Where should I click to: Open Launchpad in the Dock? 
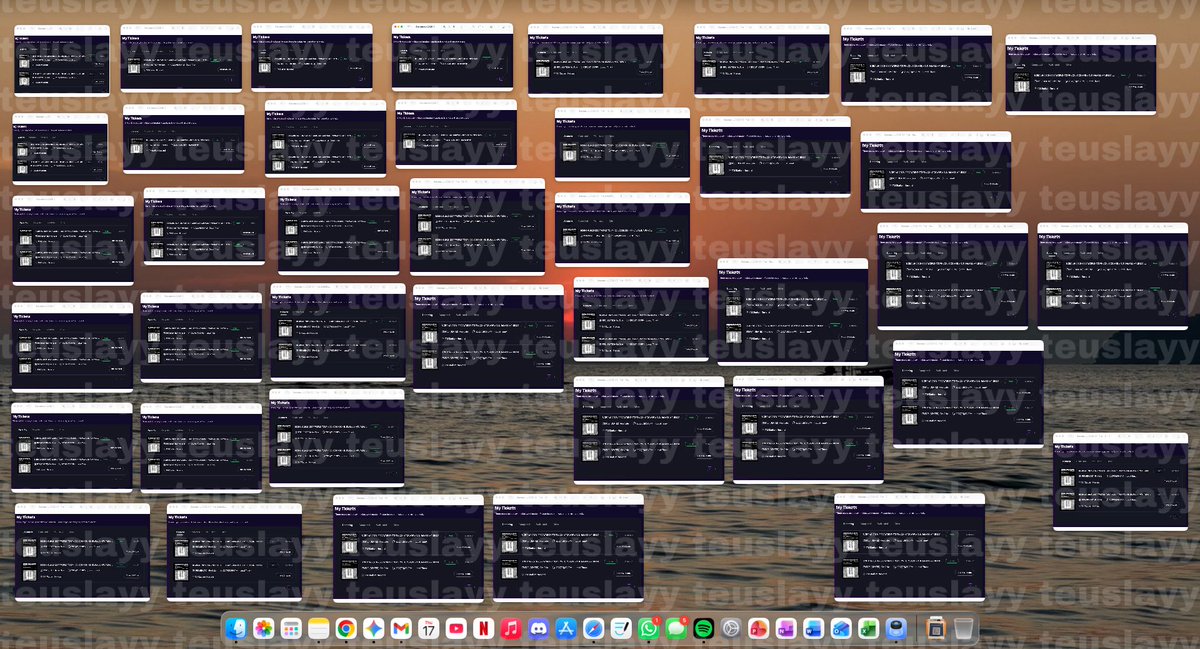click(291, 628)
